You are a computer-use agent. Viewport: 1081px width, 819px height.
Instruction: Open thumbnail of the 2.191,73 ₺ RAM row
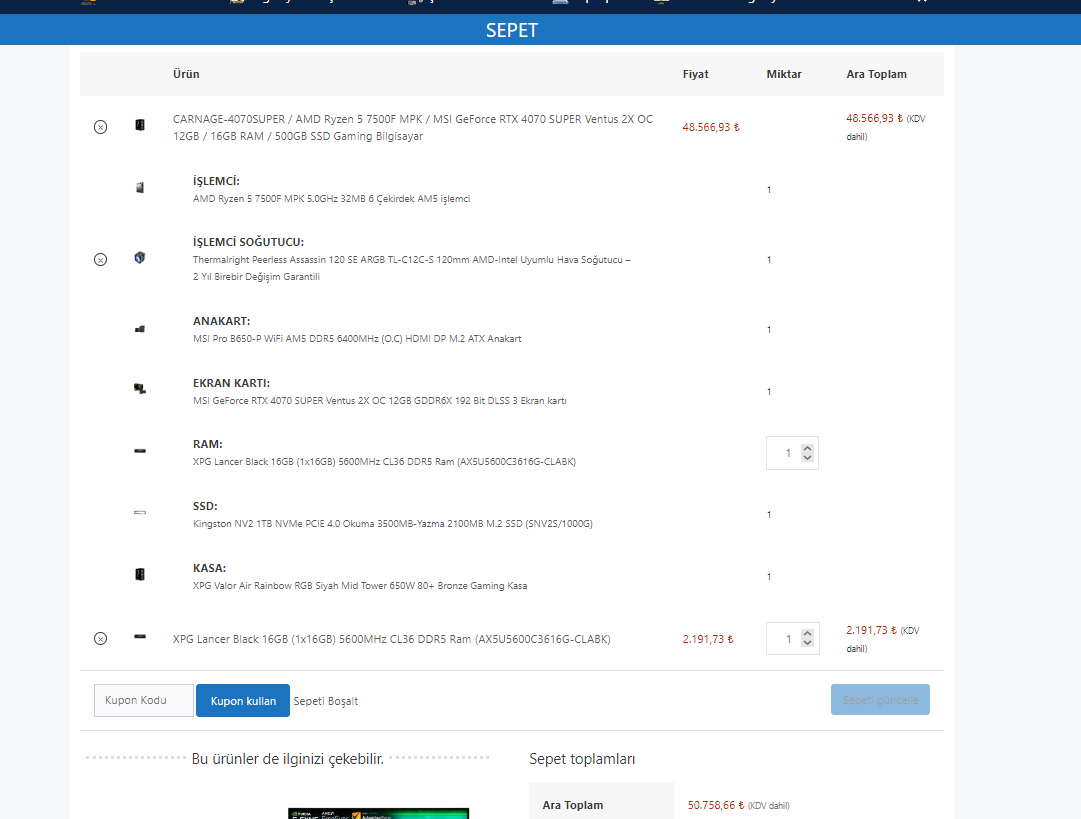140,636
